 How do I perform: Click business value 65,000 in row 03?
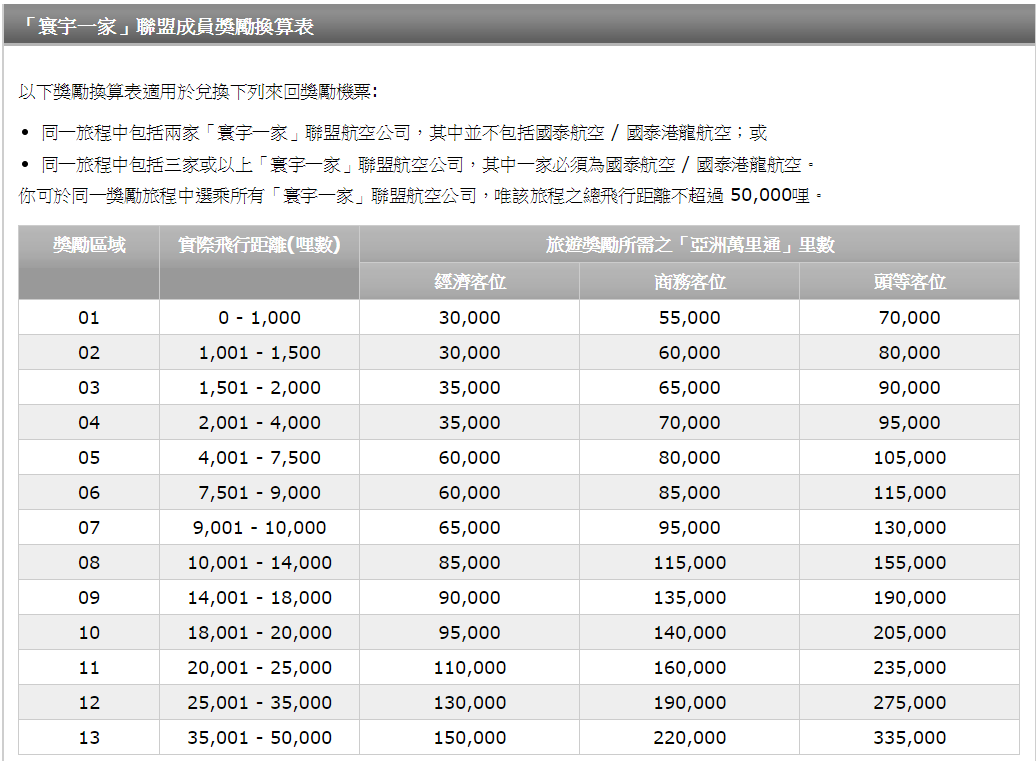tap(690, 388)
